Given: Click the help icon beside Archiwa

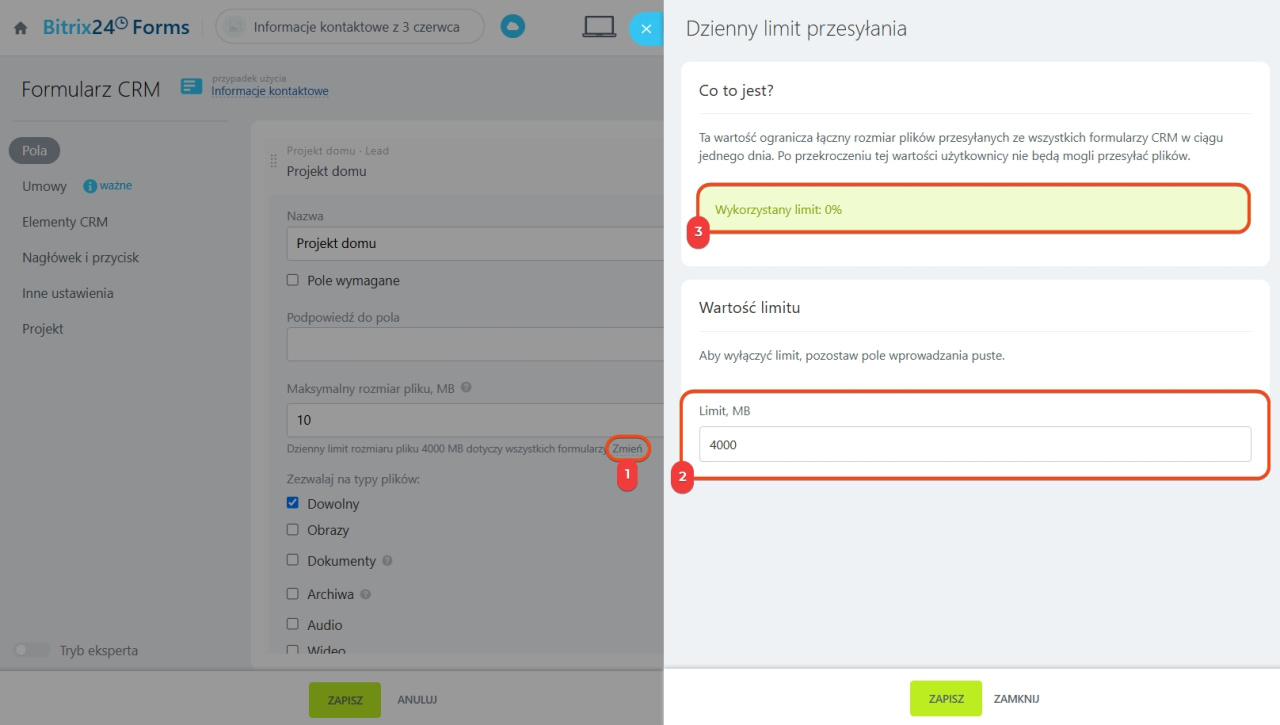Looking at the screenshot, I should click(x=365, y=594).
